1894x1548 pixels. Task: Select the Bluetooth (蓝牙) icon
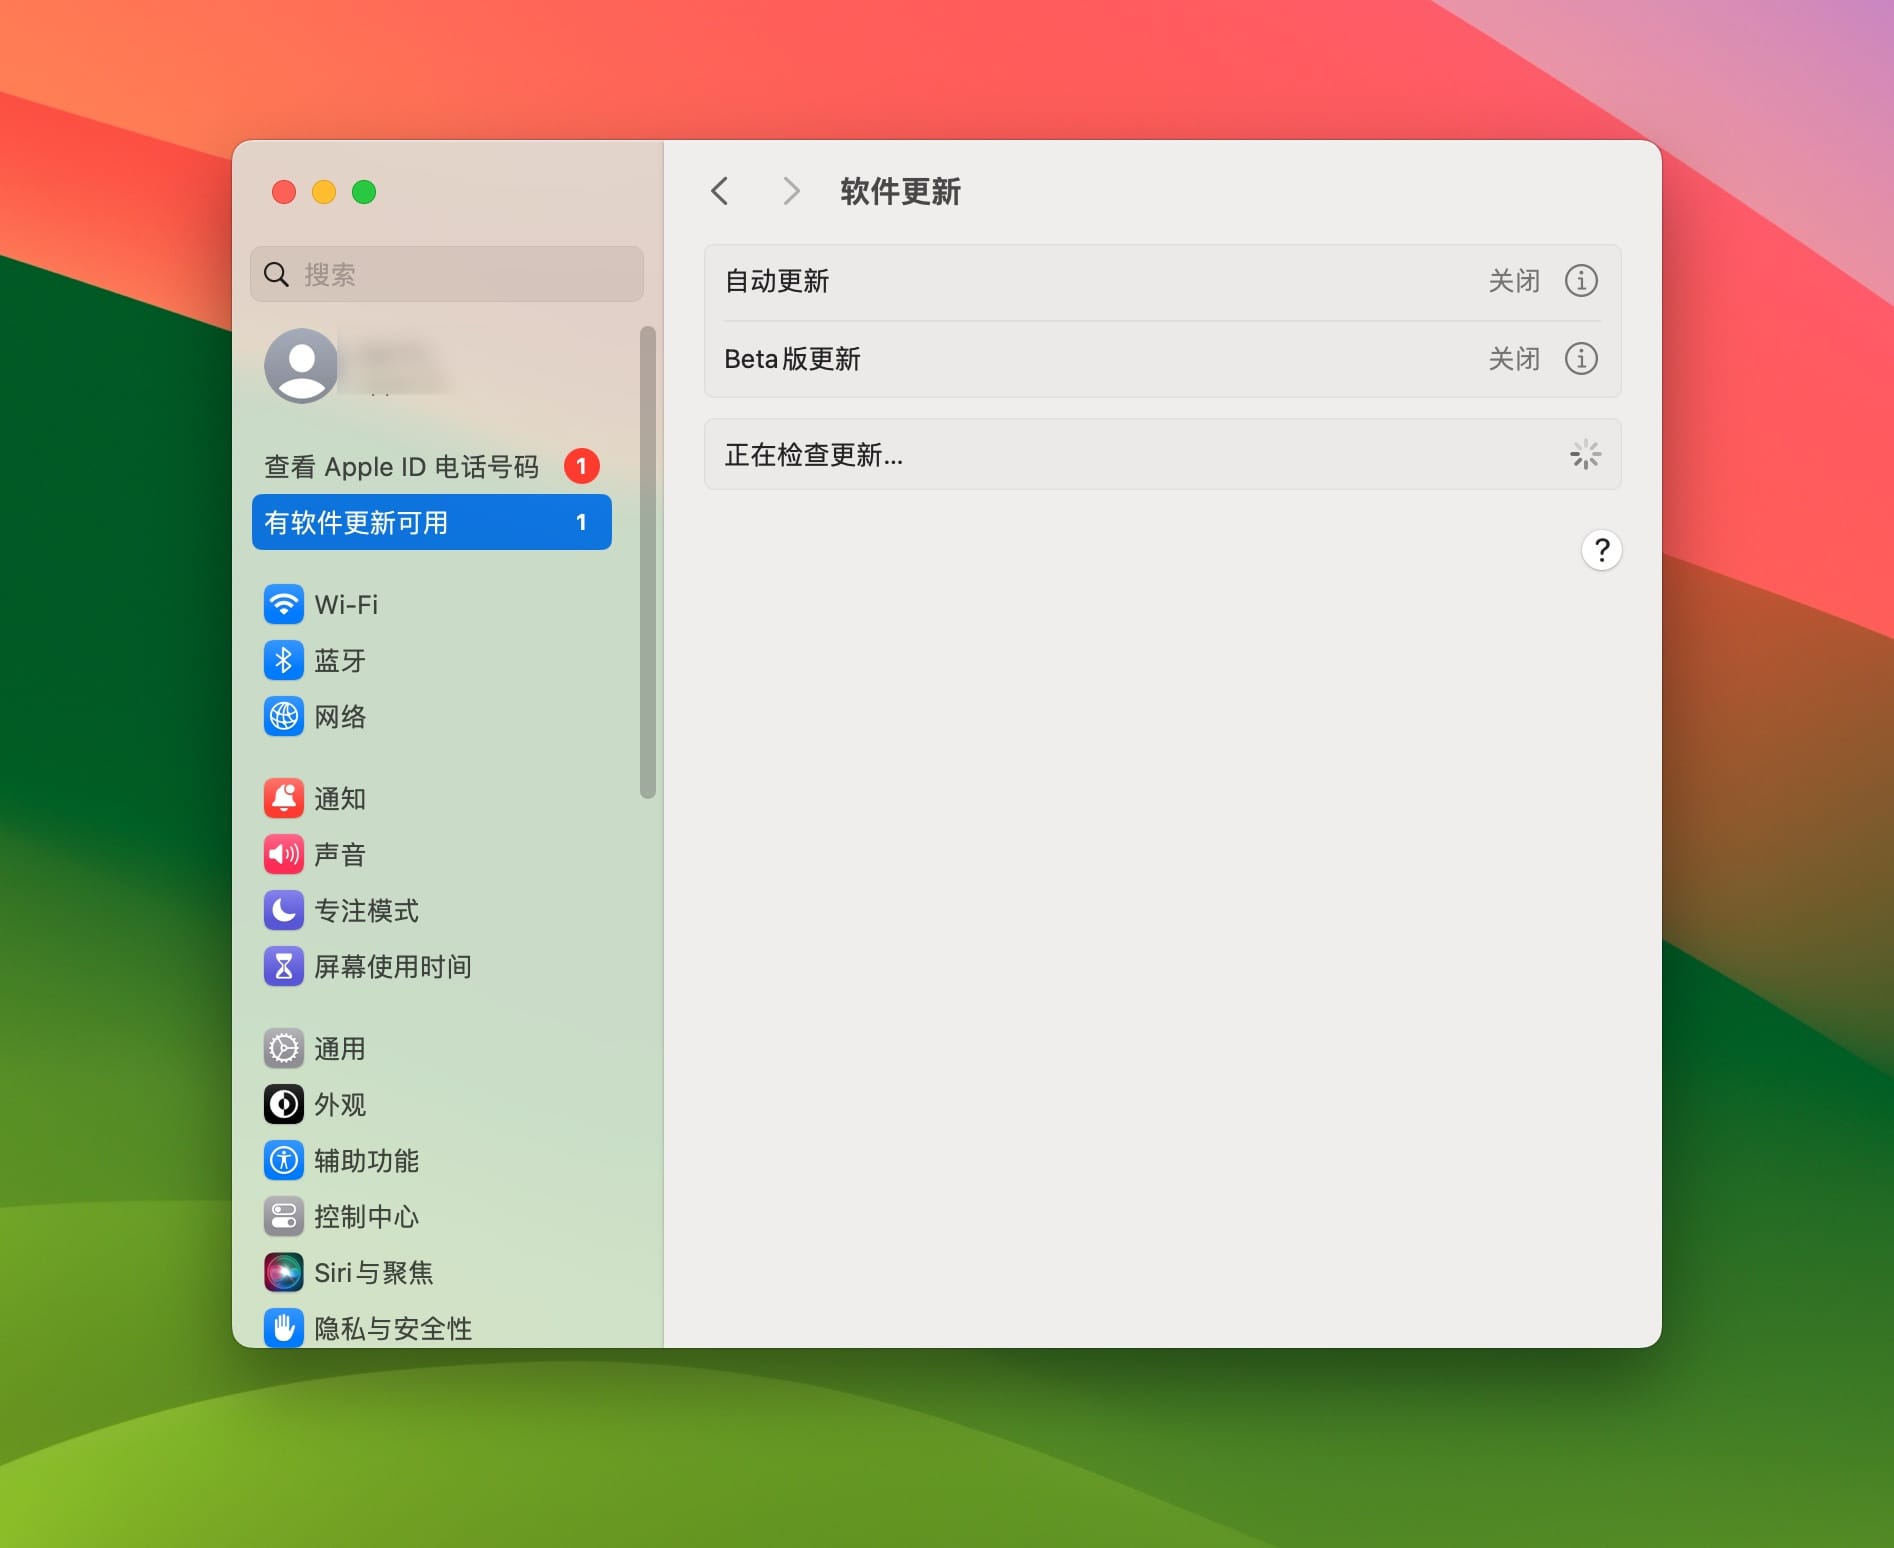click(x=284, y=660)
